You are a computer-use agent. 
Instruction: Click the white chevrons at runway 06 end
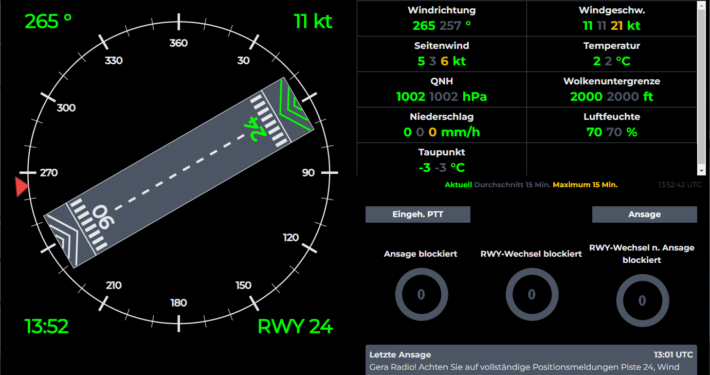(63, 240)
